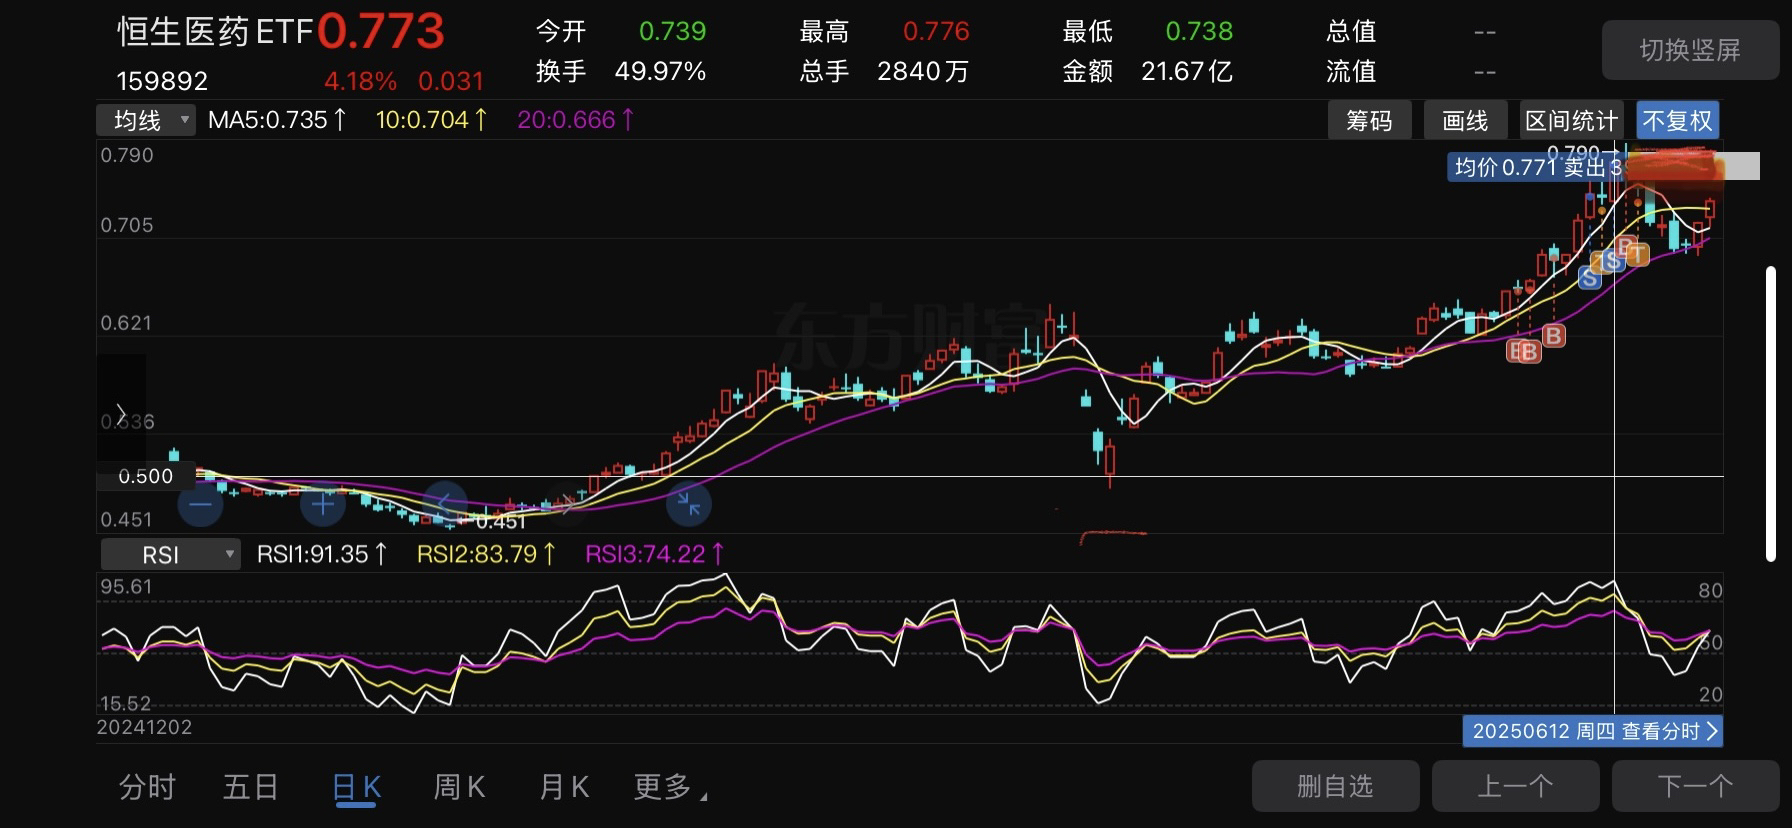Screen dimensions: 1792x828
Task: Click the 4.18% change percentage
Action: click(360, 81)
